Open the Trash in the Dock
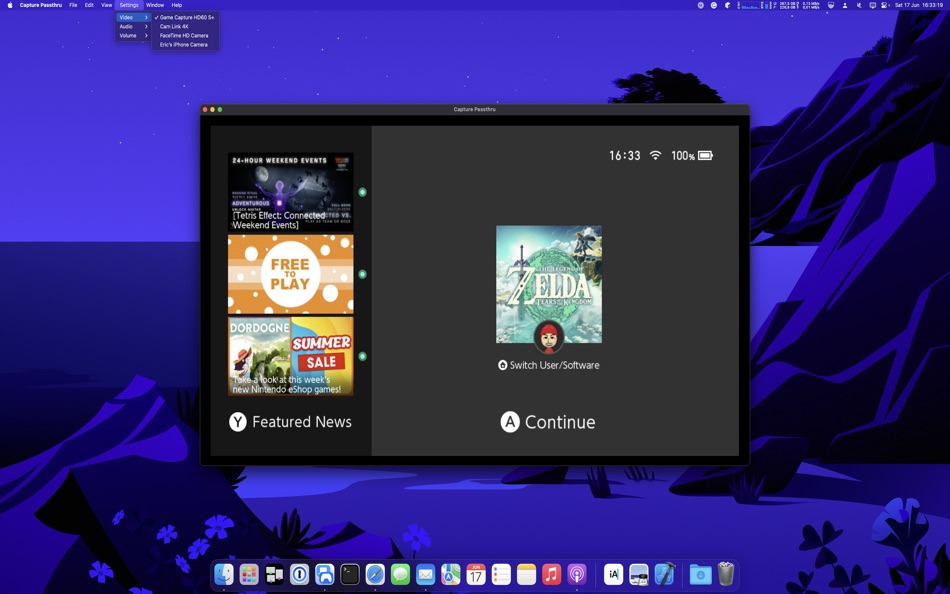The image size is (950, 594). click(x=726, y=573)
